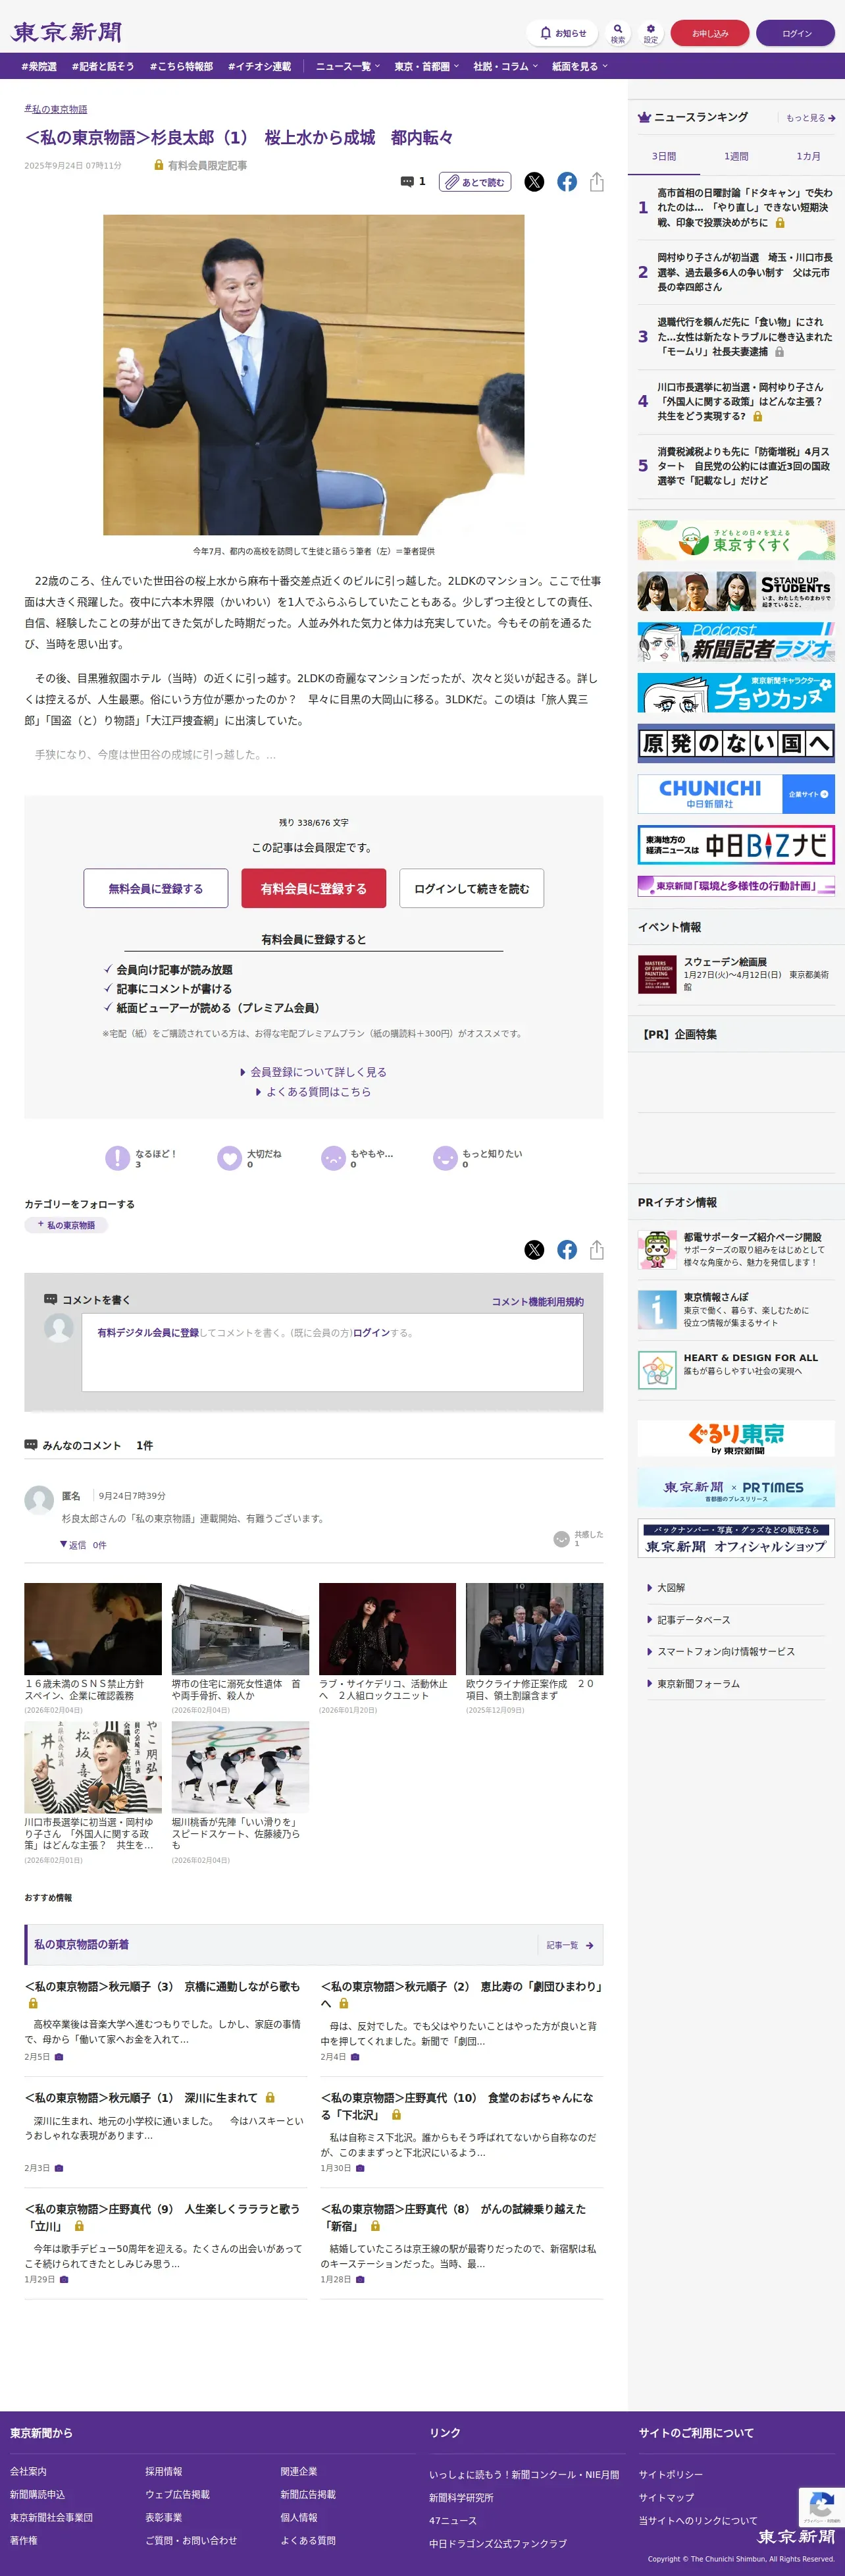
Task: Expand 会員登録について詳しく見る link
Action: [313, 1071]
